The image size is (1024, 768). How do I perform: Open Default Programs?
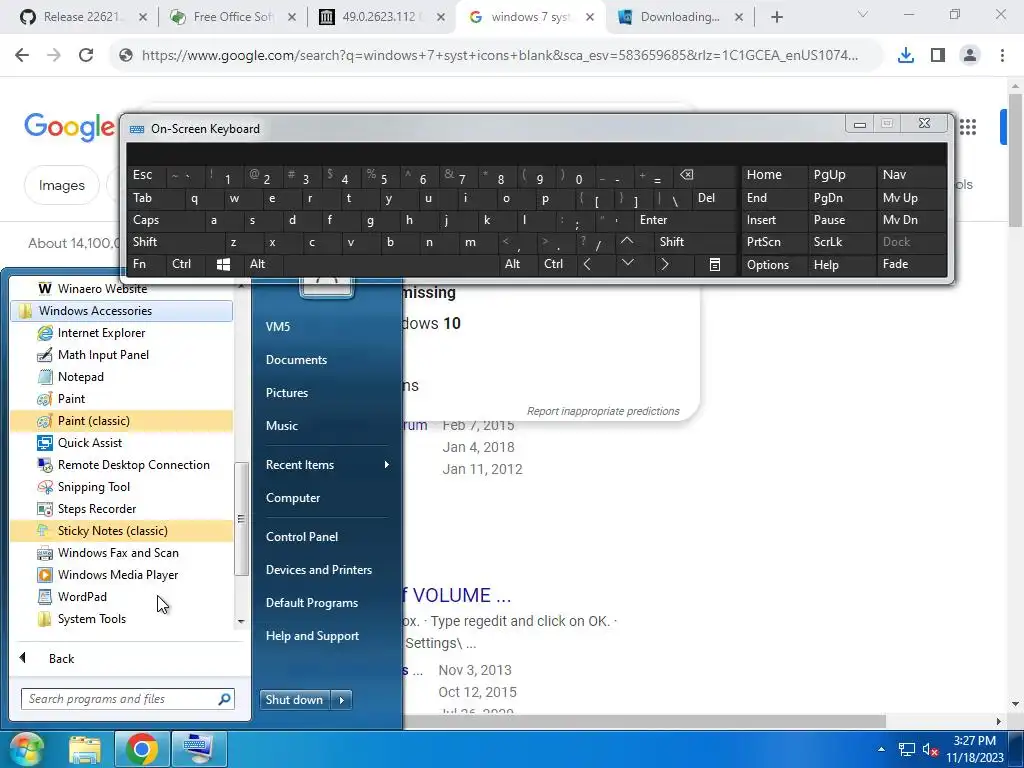pos(312,603)
